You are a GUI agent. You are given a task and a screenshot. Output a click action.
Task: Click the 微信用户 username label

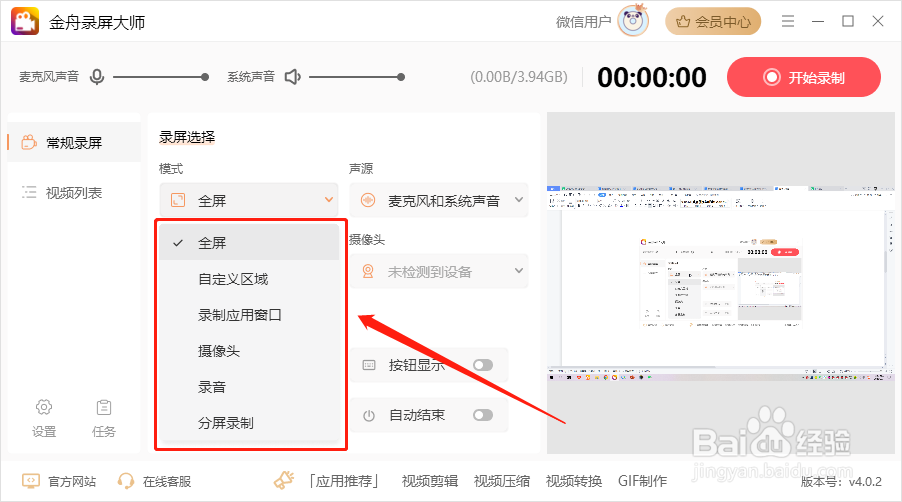(x=583, y=22)
